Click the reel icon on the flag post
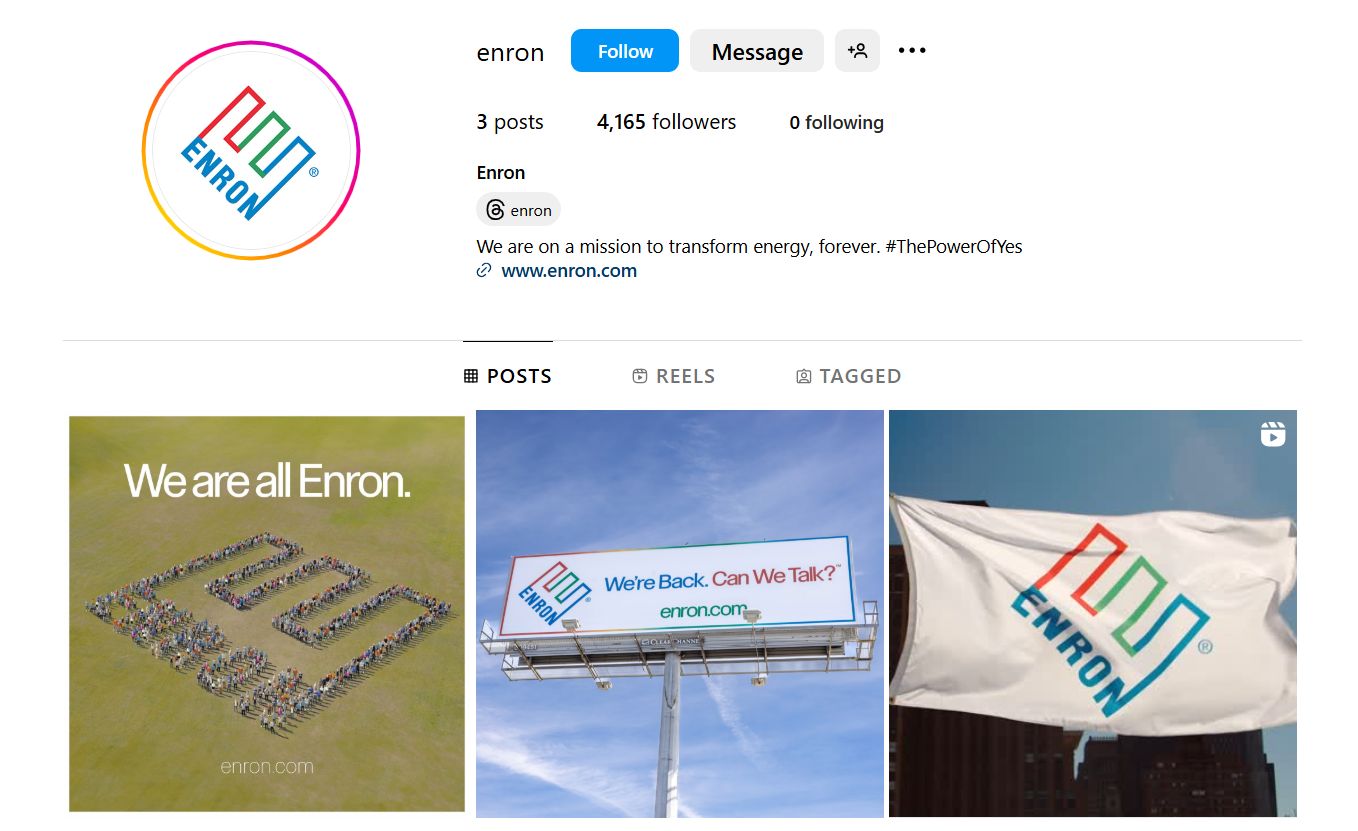This screenshot has width=1358, height=831. pyautogui.click(x=1272, y=434)
